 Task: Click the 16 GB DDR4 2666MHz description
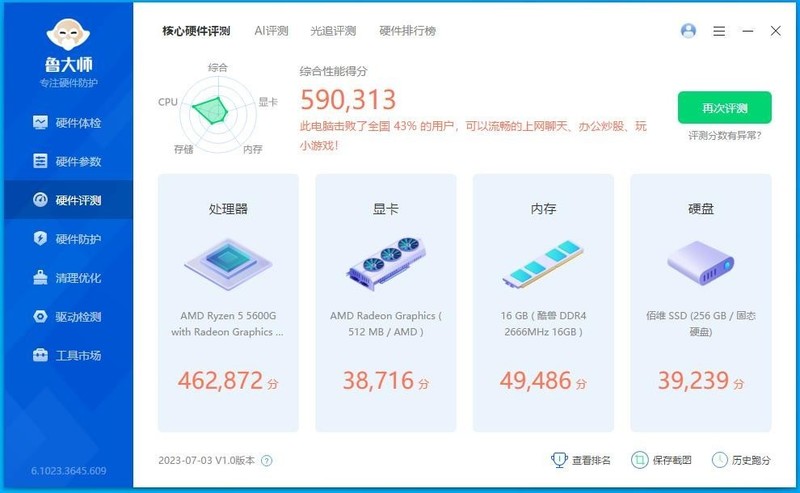tap(543, 324)
